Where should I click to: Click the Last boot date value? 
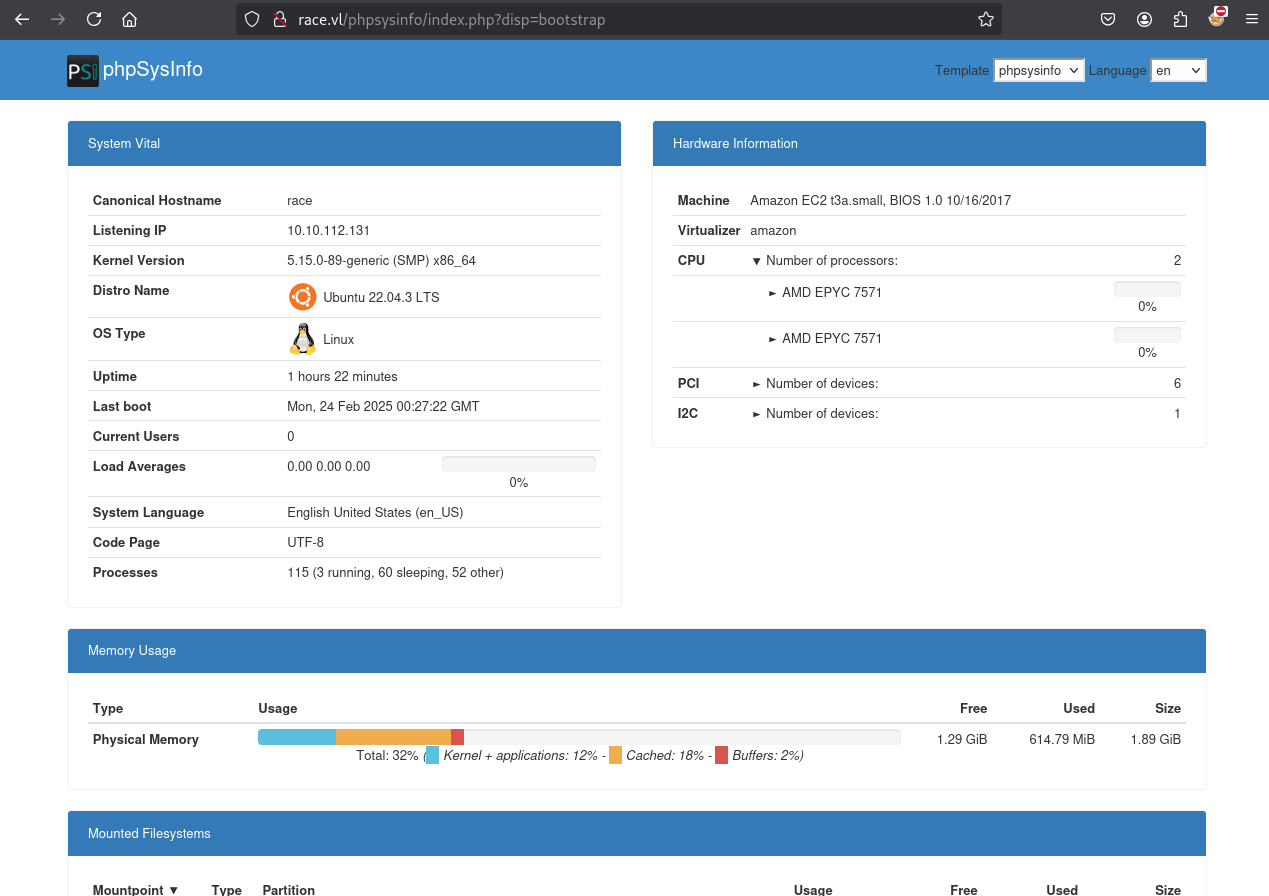click(383, 407)
